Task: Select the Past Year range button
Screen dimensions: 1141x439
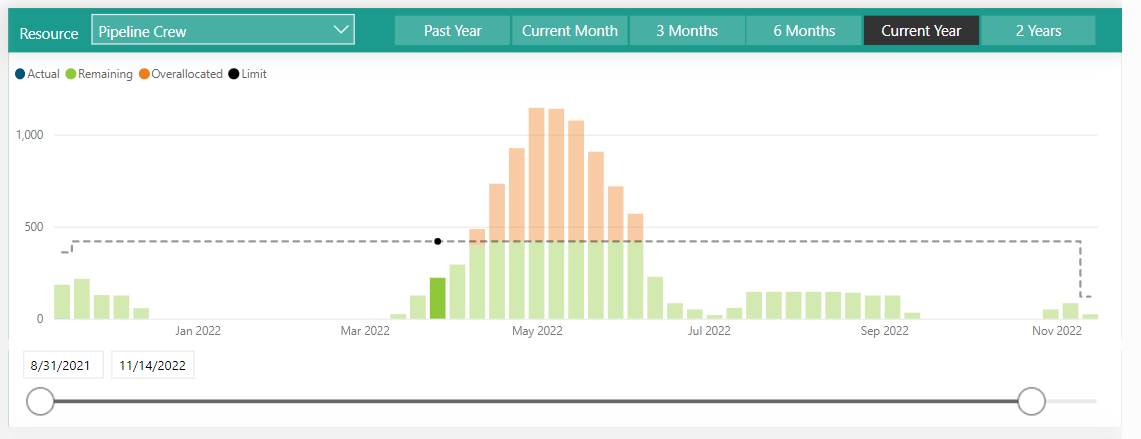Action: tap(452, 31)
